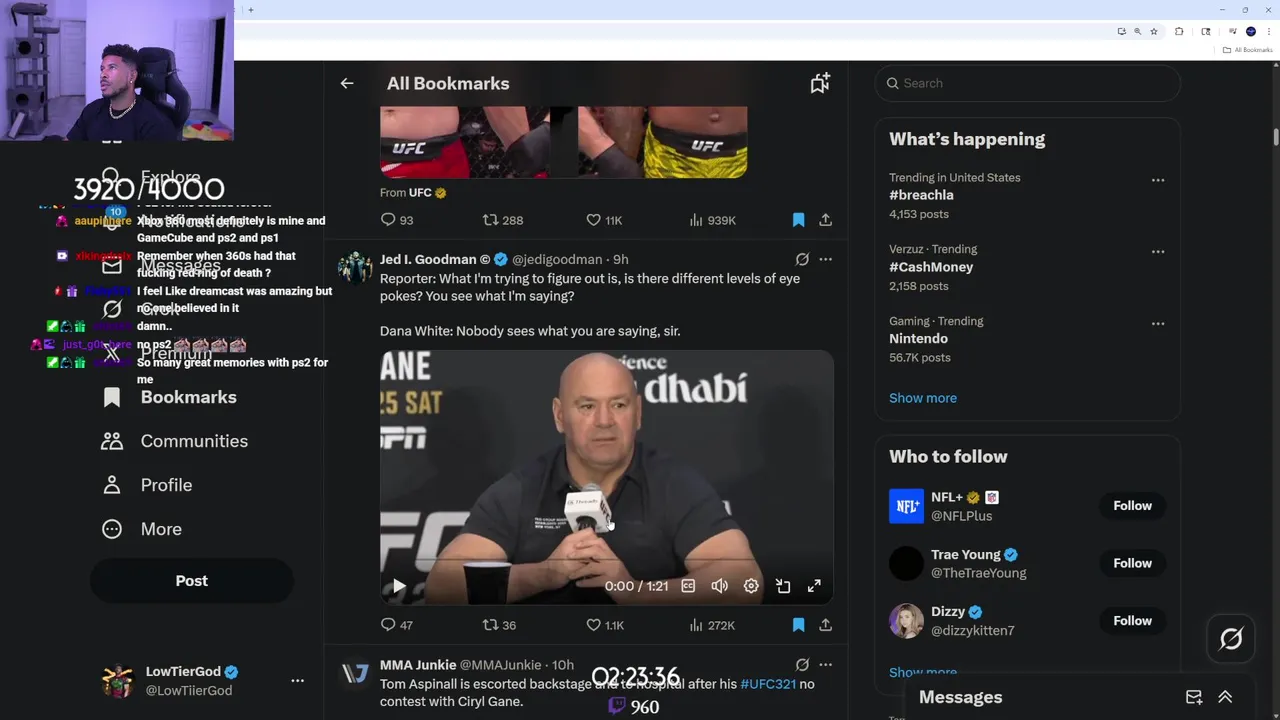Open more options for #CashMoney trend
The image size is (1280, 720).
1157,252
